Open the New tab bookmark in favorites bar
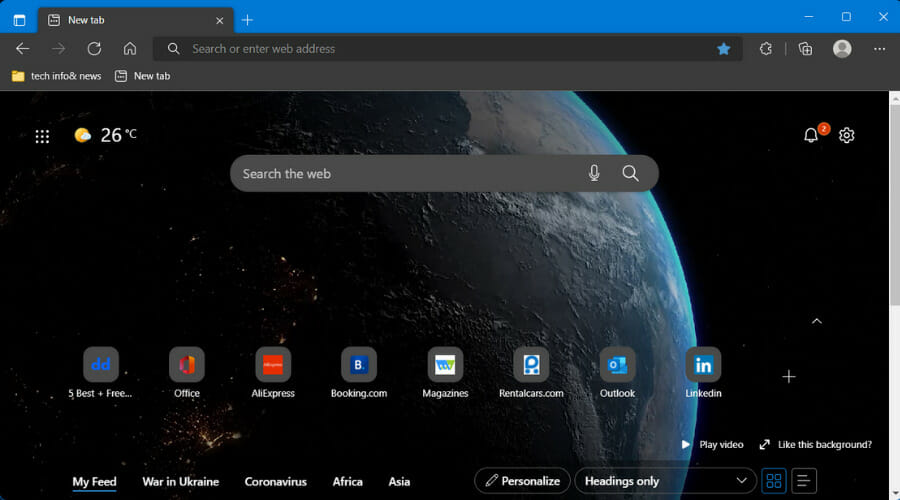This screenshot has width=900, height=500. point(142,76)
